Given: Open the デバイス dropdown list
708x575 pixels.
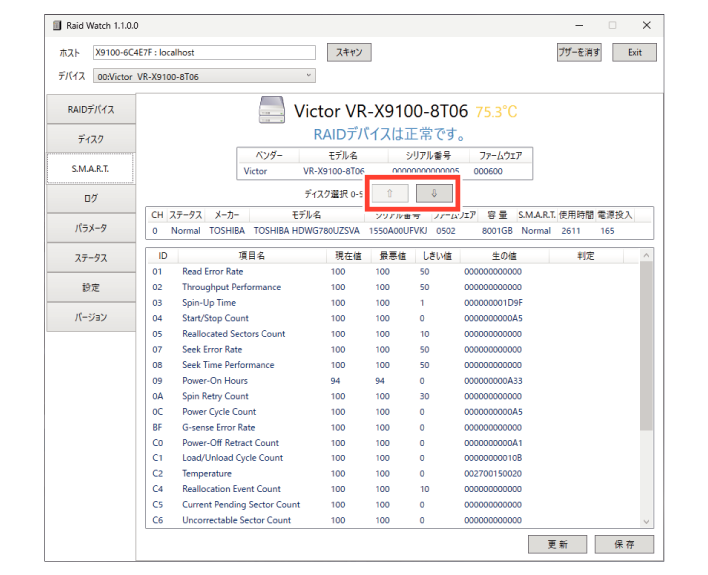Looking at the screenshot, I should coord(204,76).
